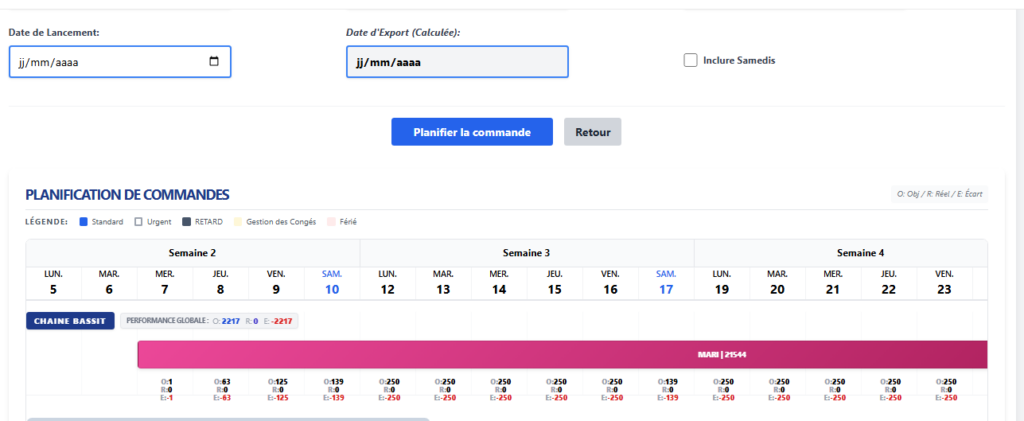Select the Semaine 3 header

coord(526,253)
